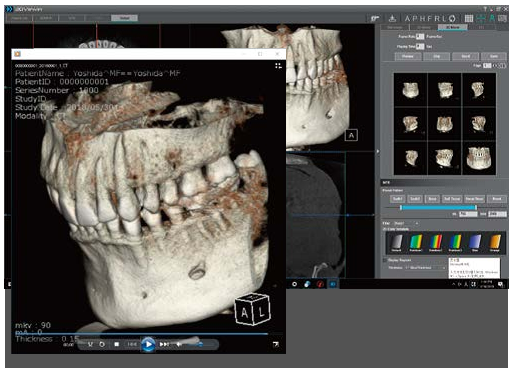Click the first preset pattern button
Screen dimensions: 512x371
397,199
